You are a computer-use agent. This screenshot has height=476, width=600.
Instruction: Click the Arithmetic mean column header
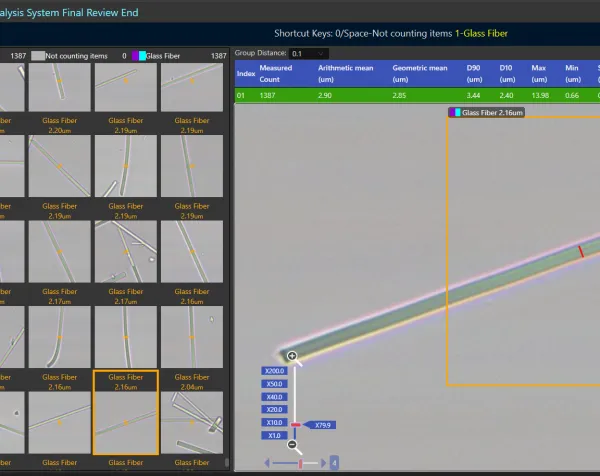[x=345, y=73]
